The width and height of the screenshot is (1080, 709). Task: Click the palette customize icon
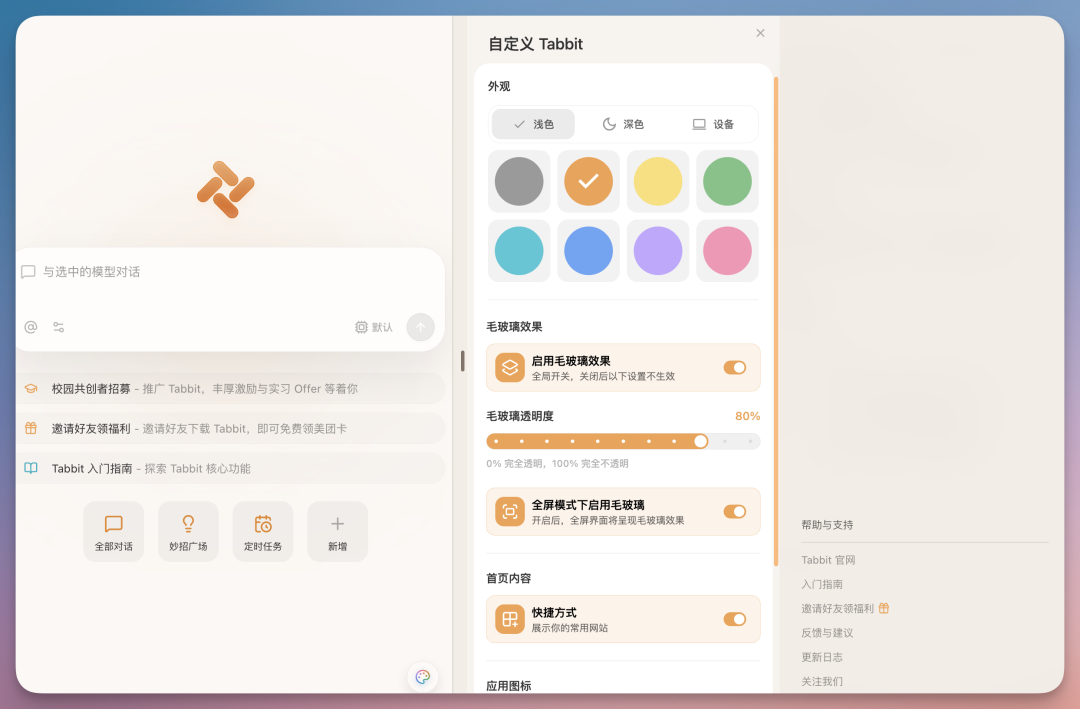tap(423, 677)
